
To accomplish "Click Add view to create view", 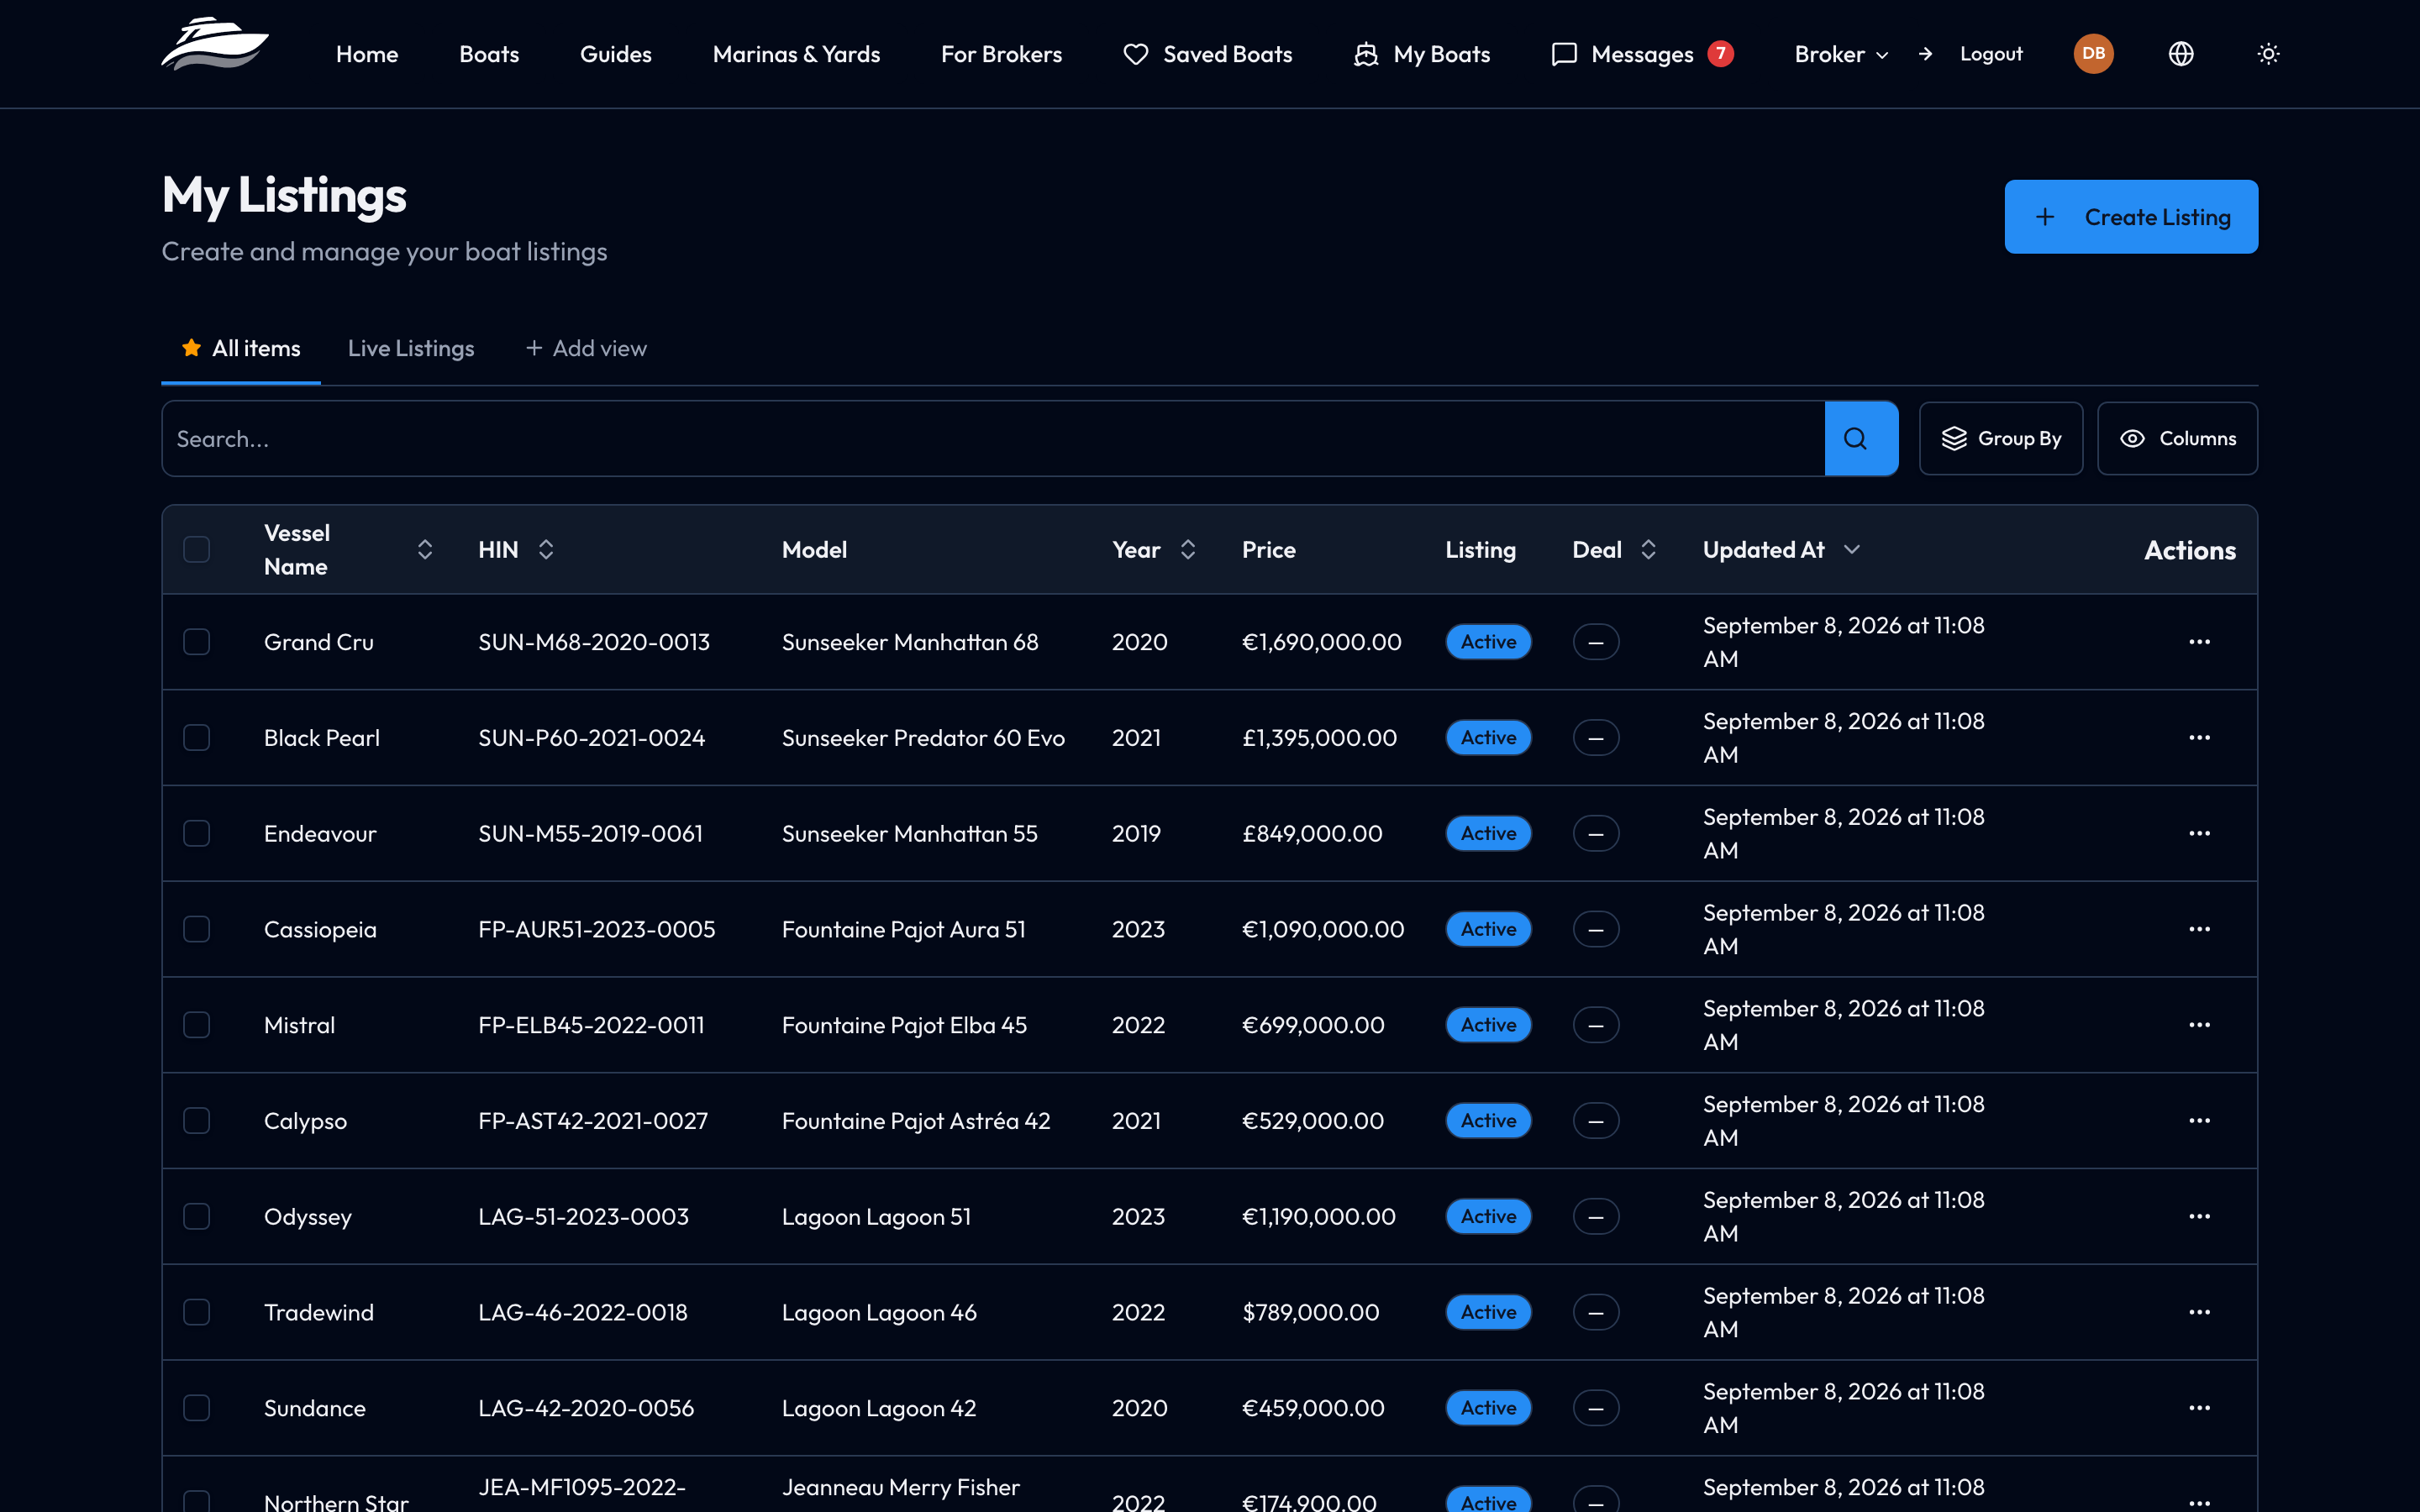I will click(x=587, y=348).
